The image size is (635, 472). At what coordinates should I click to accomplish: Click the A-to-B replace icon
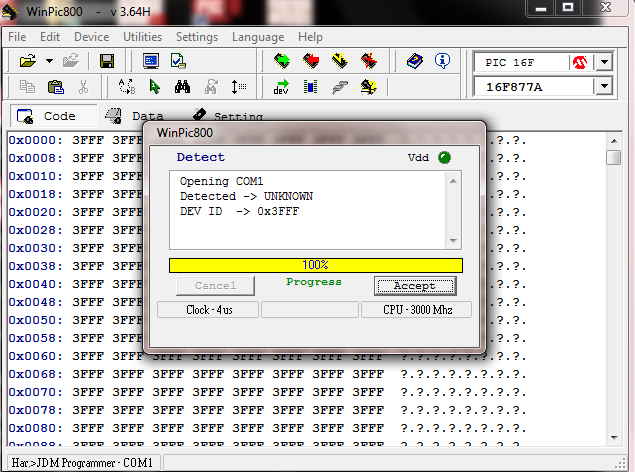point(127,87)
